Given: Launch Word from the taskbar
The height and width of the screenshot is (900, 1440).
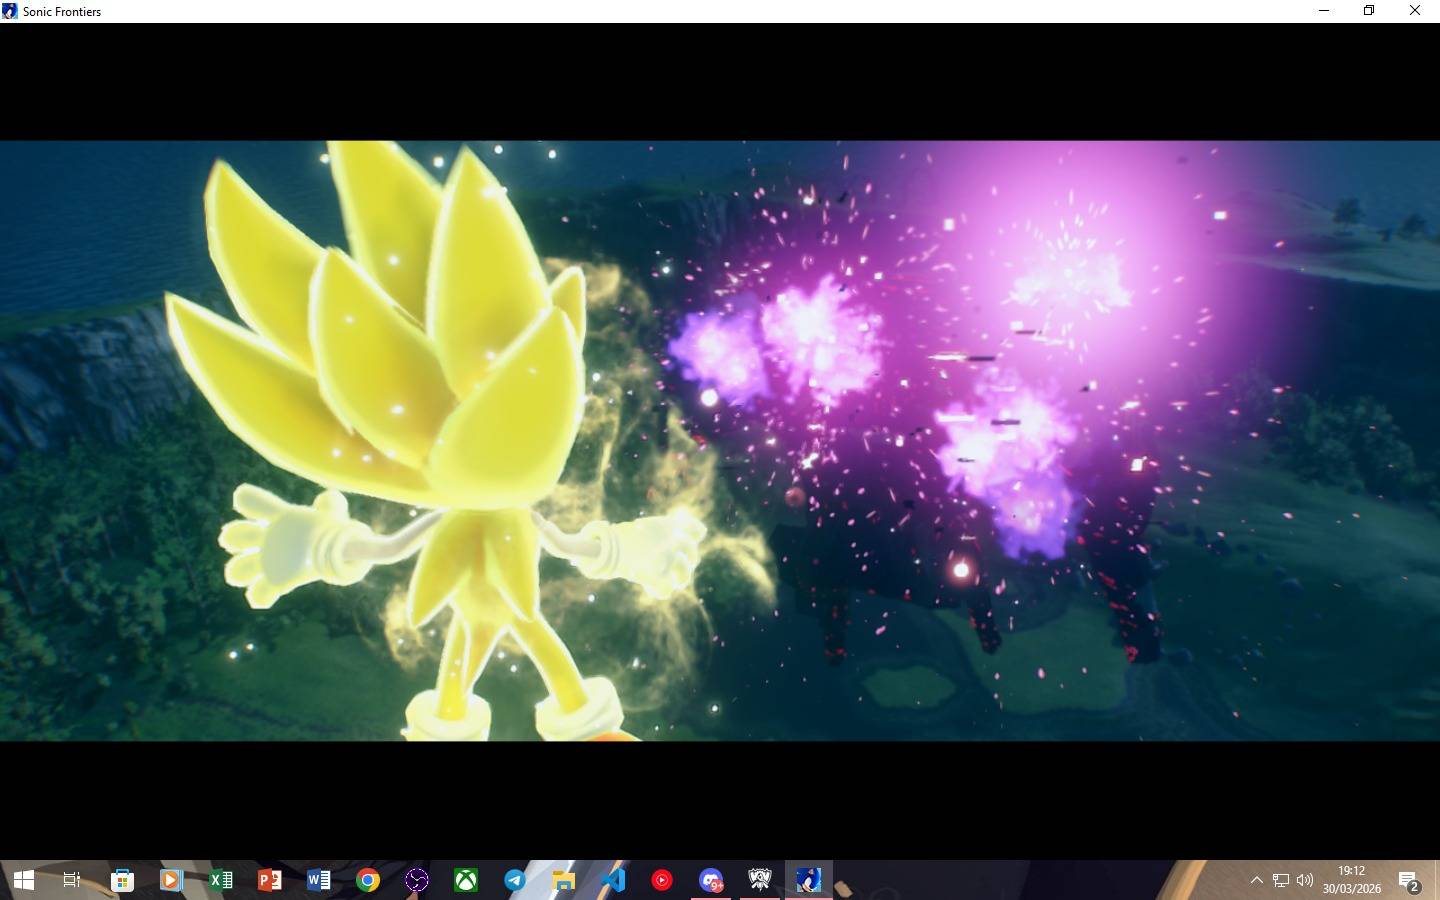Looking at the screenshot, I should [318, 880].
